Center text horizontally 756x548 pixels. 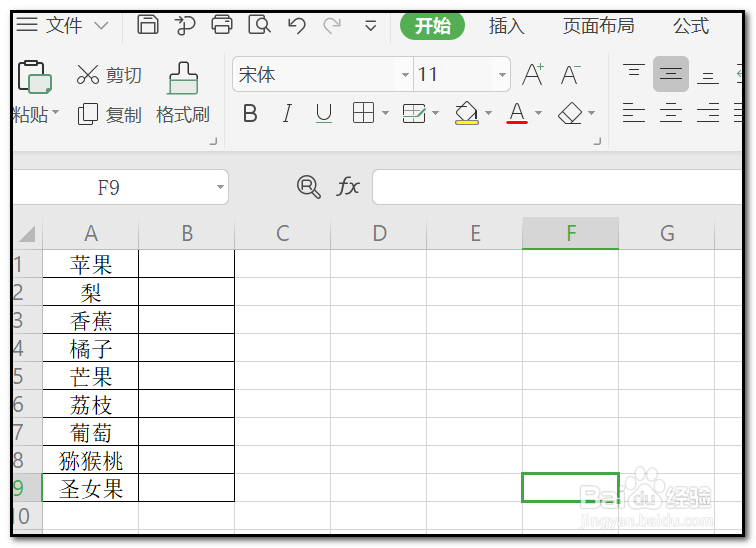tap(671, 113)
